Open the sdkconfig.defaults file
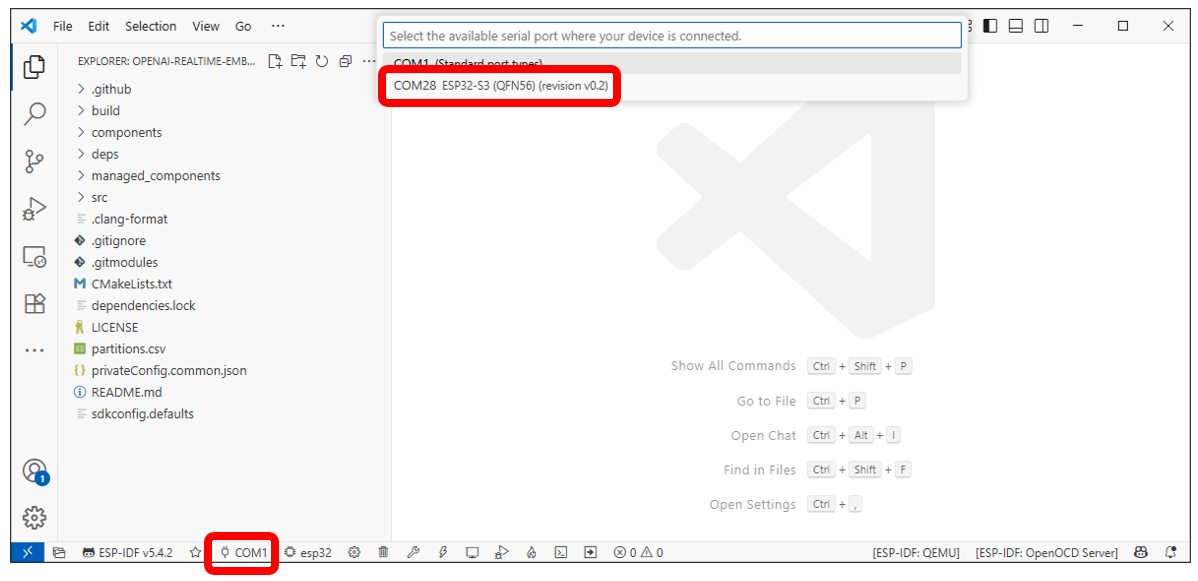This screenshot has height=581, width=1198. point(225,414)
